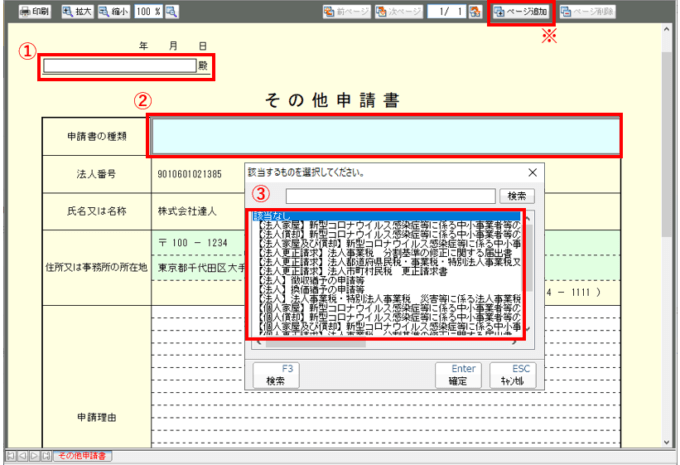Click the magnifier icon beside zoom percentage
Viewport: 680px width, 465px height.
(x=172, y=12)
